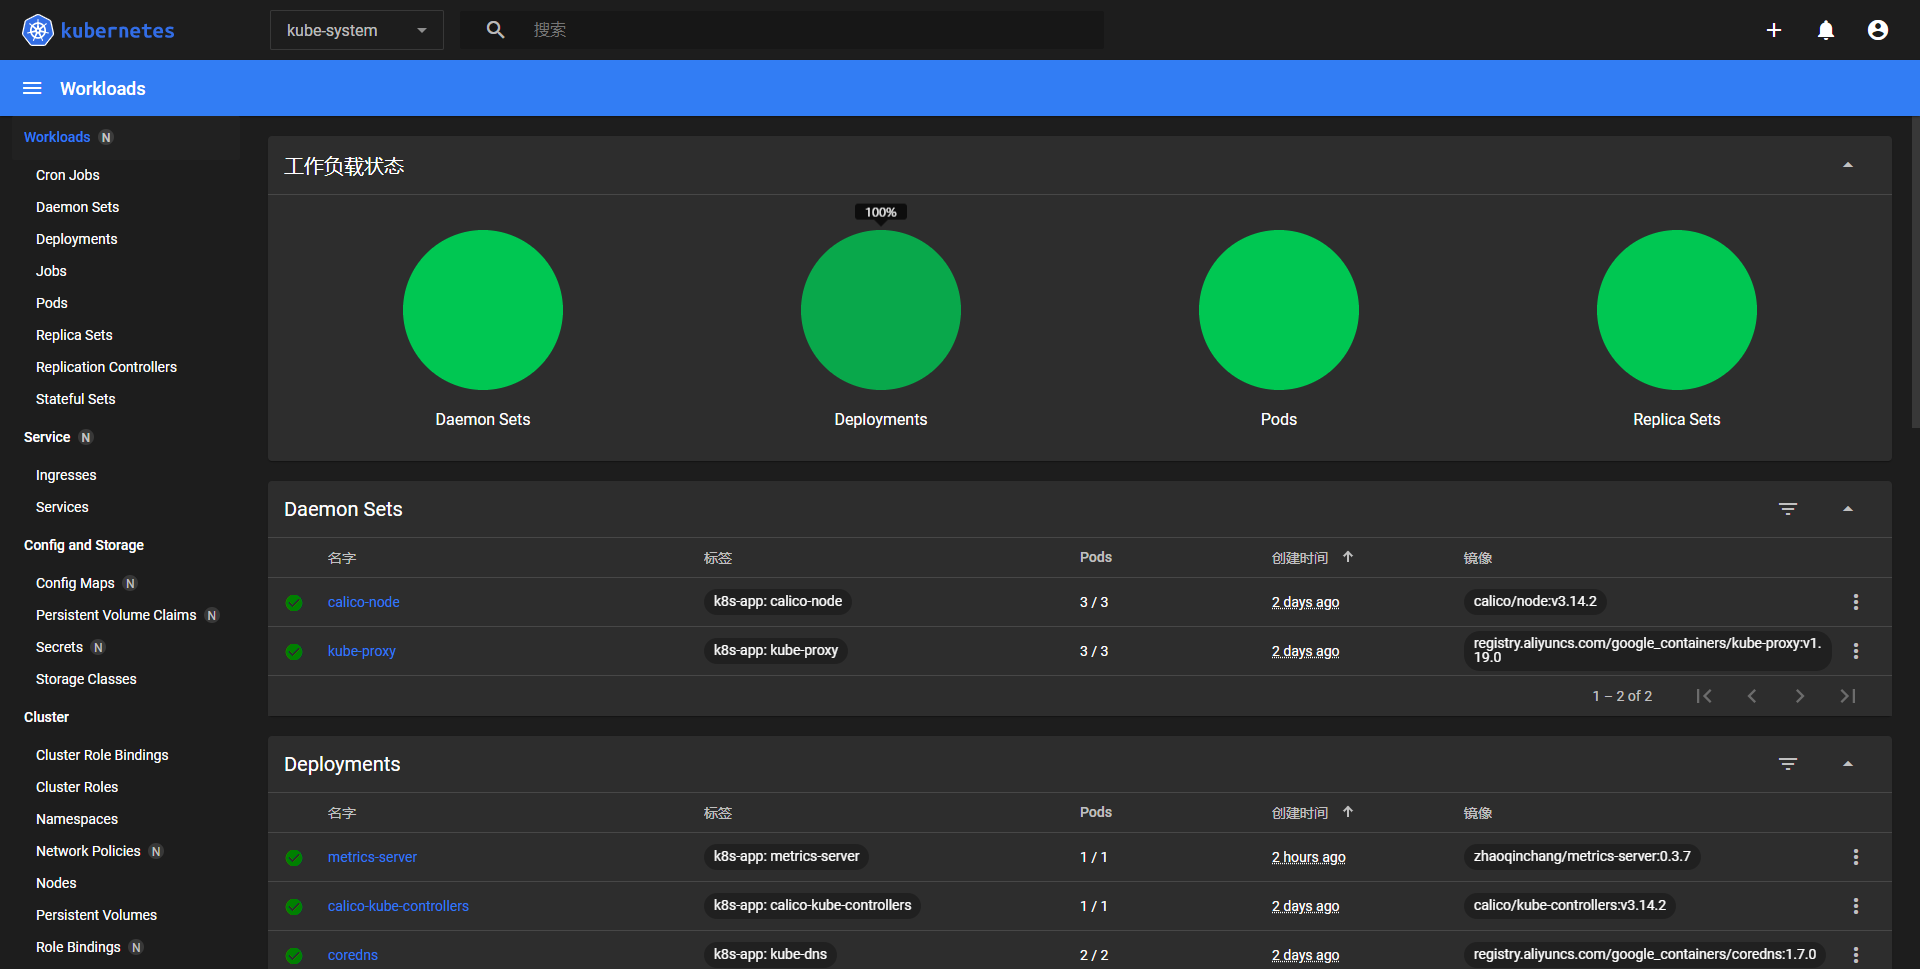The height and width of the screenshot is (969, 1920).
Task: Collapse the Deployments card
Action: click(x=1848, y=764)
